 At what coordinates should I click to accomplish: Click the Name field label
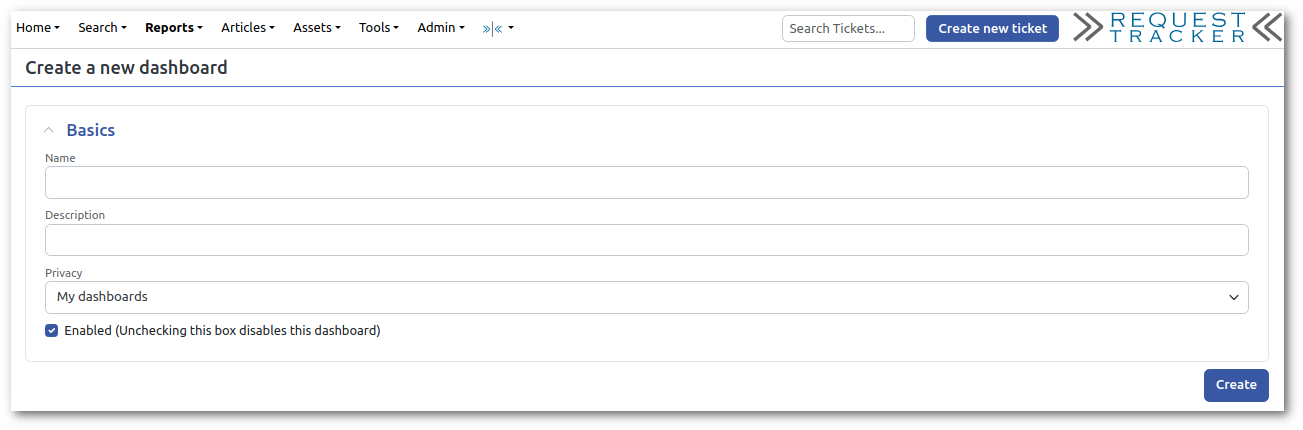(60, 158)
